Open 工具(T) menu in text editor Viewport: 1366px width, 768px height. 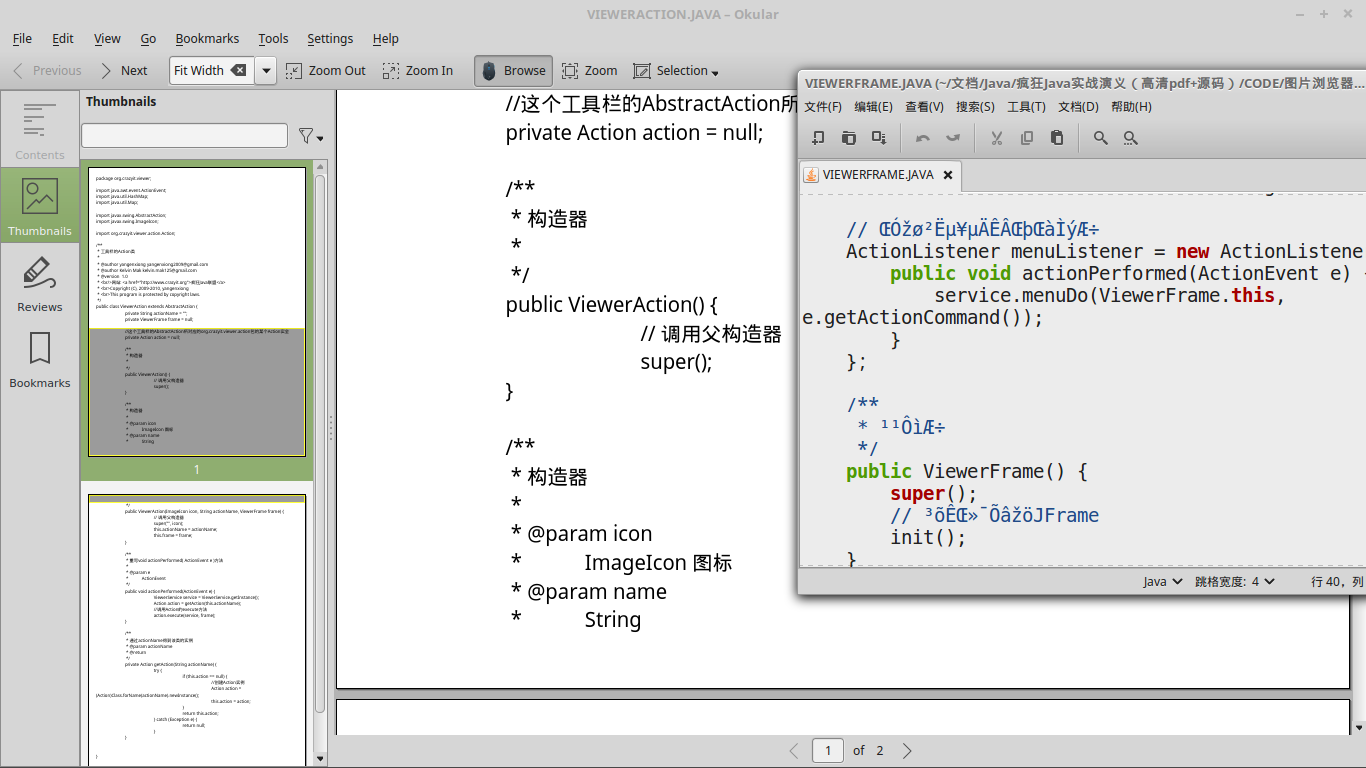click(x=1026, y=107)
